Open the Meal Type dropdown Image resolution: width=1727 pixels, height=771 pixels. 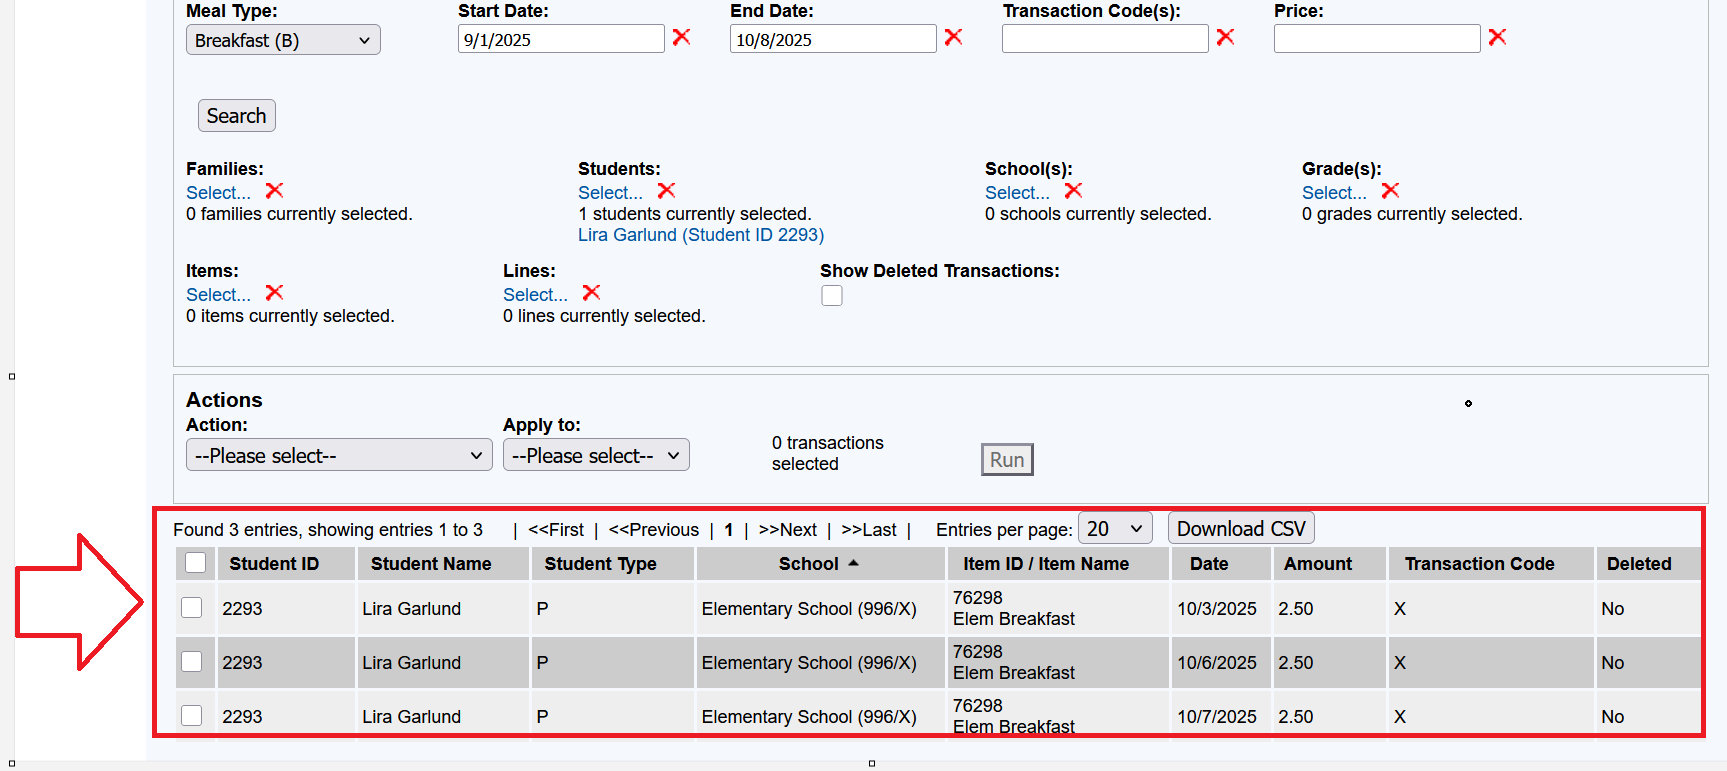point(283,40)
